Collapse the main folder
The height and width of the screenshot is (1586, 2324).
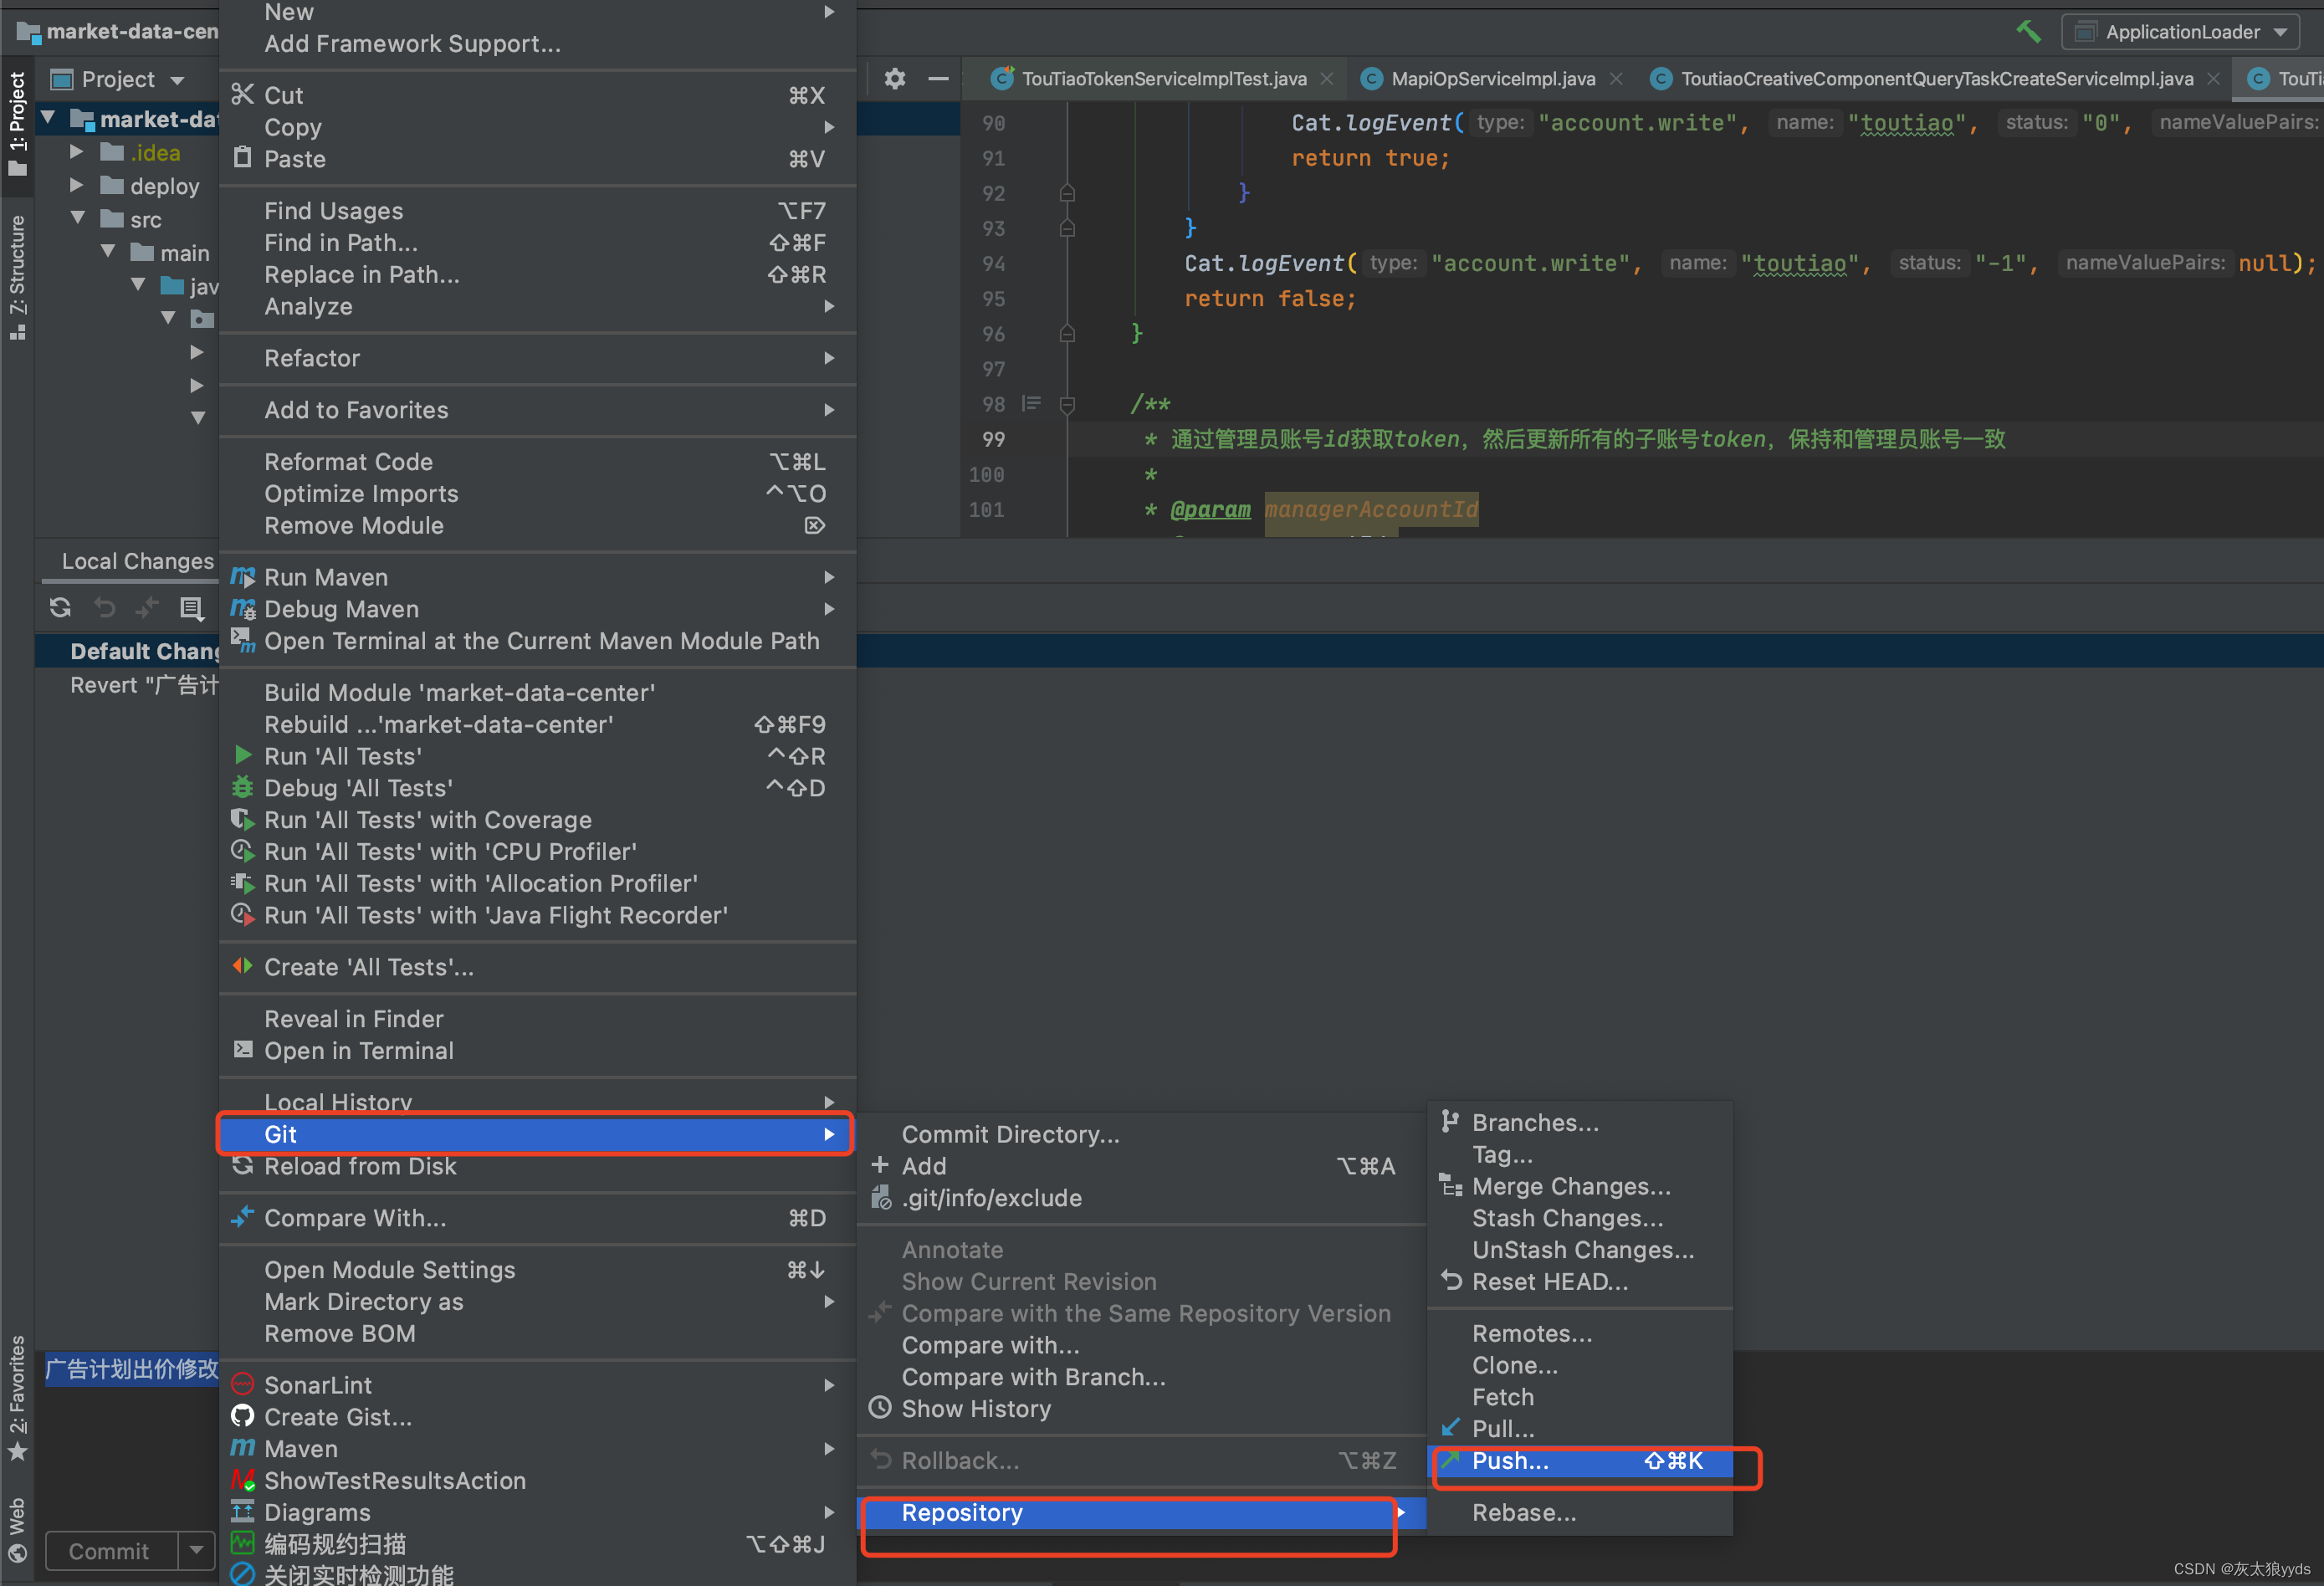coord(108,252)
